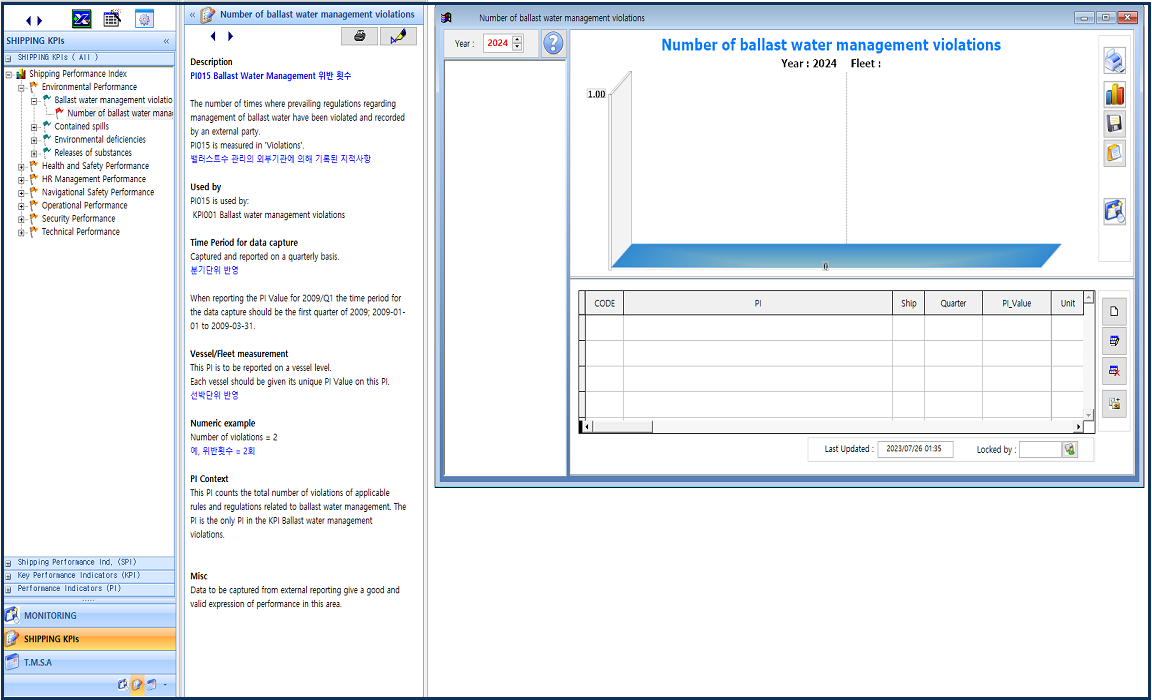Open navigation pane options dropdown arrow
This screenshot has width=1152, height=700.
click(x=165, y=685)
